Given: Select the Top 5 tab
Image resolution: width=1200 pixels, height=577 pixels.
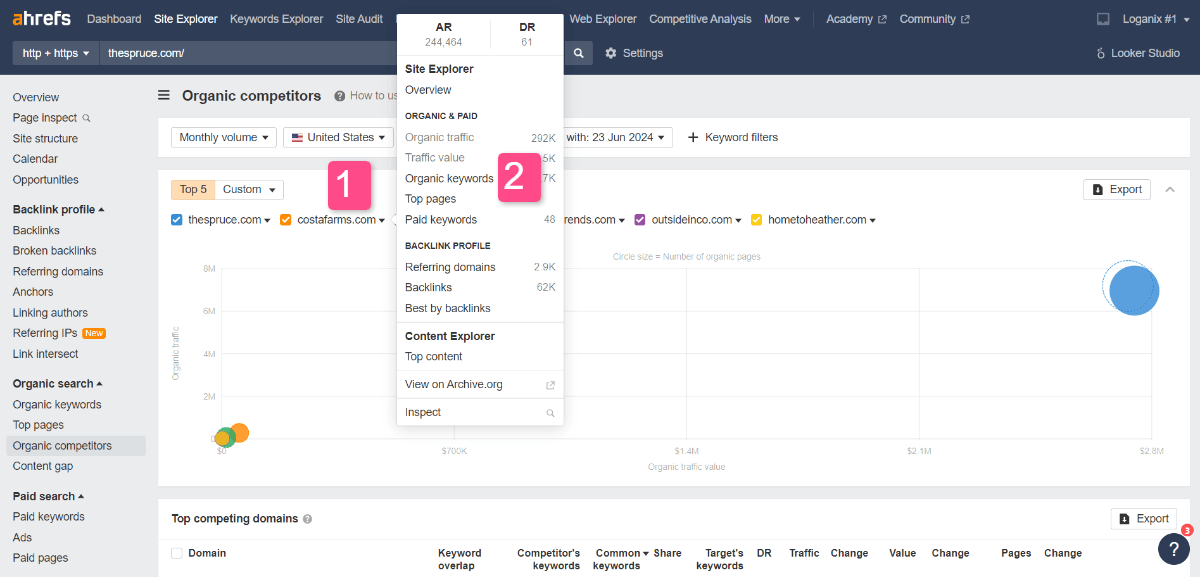Looking at the screenshot, I should point(193,189).
